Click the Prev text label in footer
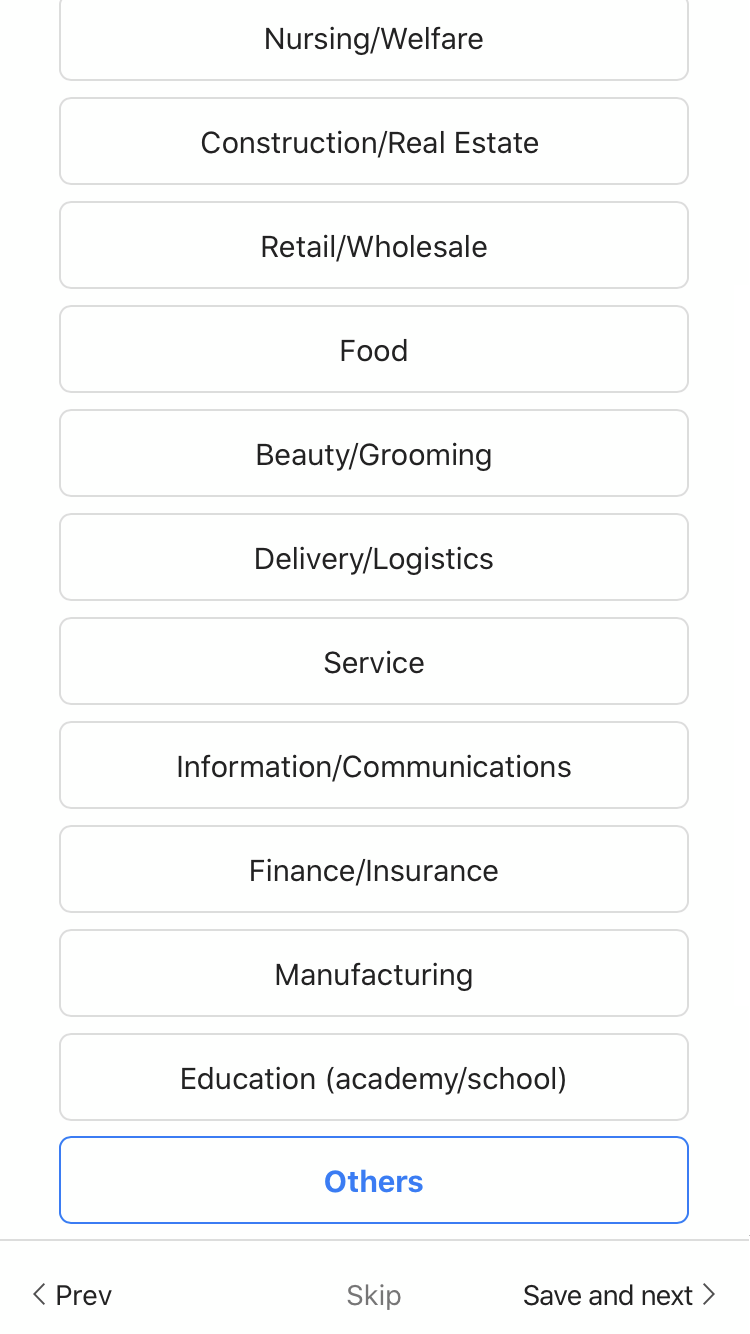Viewport: 750px width, 1334px height. (x=84, y=1295)
